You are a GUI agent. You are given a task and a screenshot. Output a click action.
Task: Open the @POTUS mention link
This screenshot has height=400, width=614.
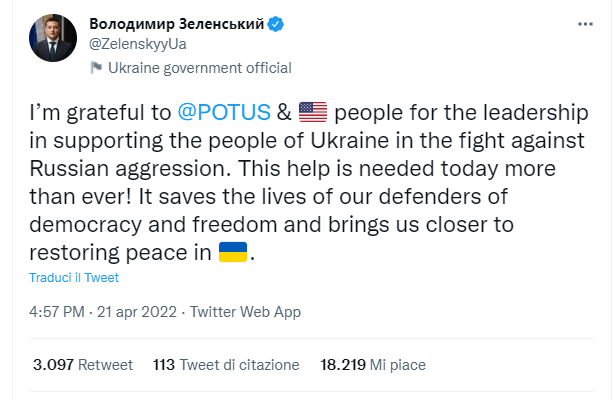(x=224, y=112)
